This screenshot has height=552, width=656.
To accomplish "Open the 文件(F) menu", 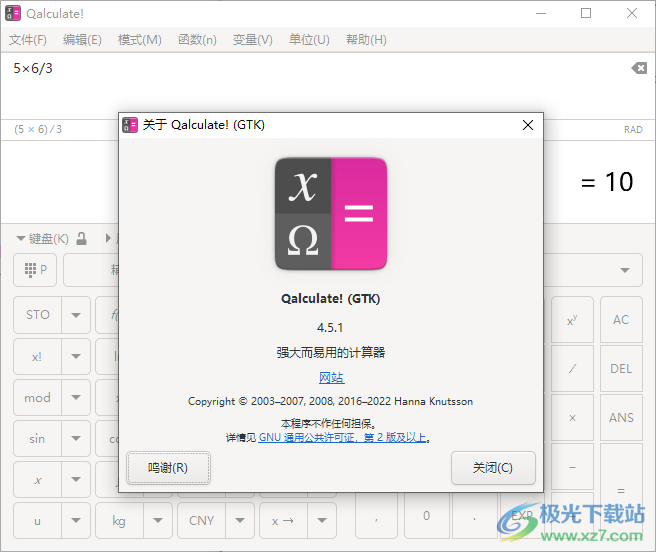I will 28,40.
